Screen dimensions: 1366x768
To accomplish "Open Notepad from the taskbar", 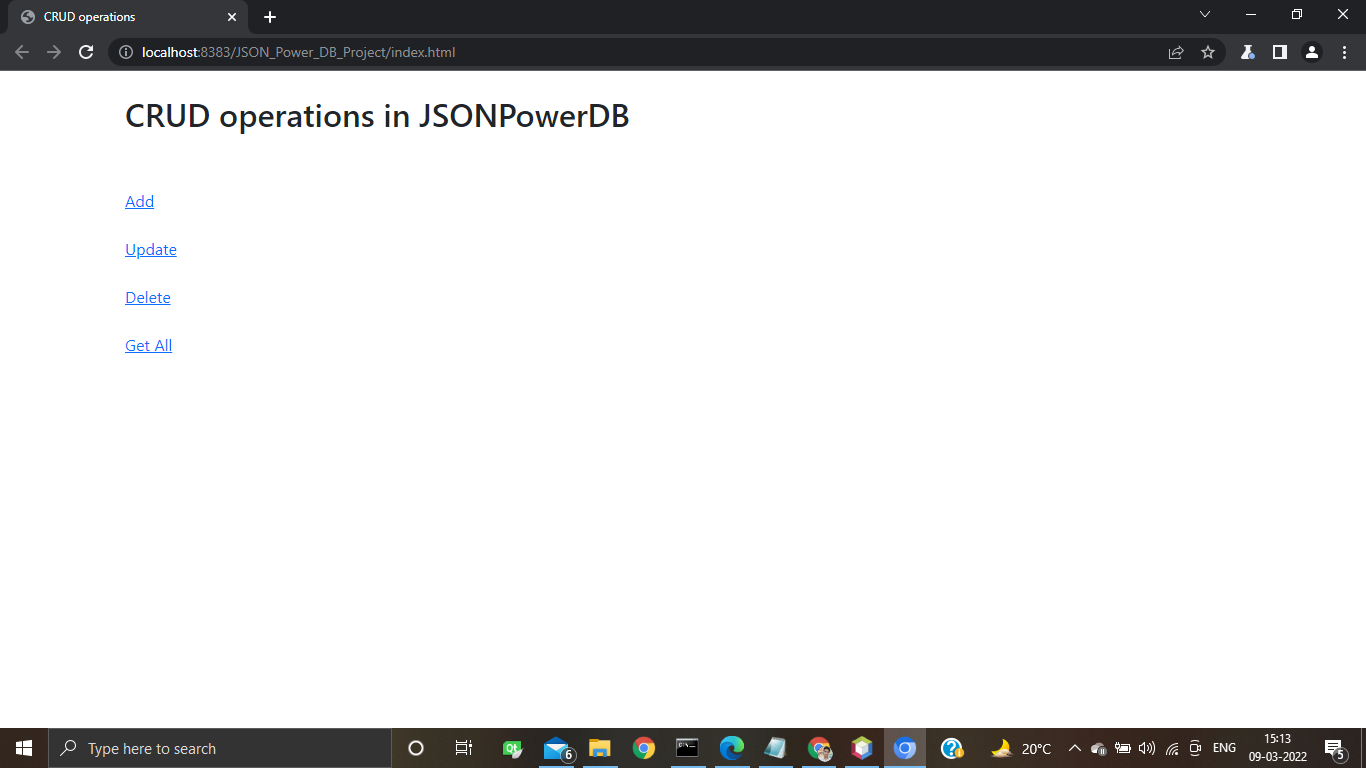I will [x=775, y=748].
